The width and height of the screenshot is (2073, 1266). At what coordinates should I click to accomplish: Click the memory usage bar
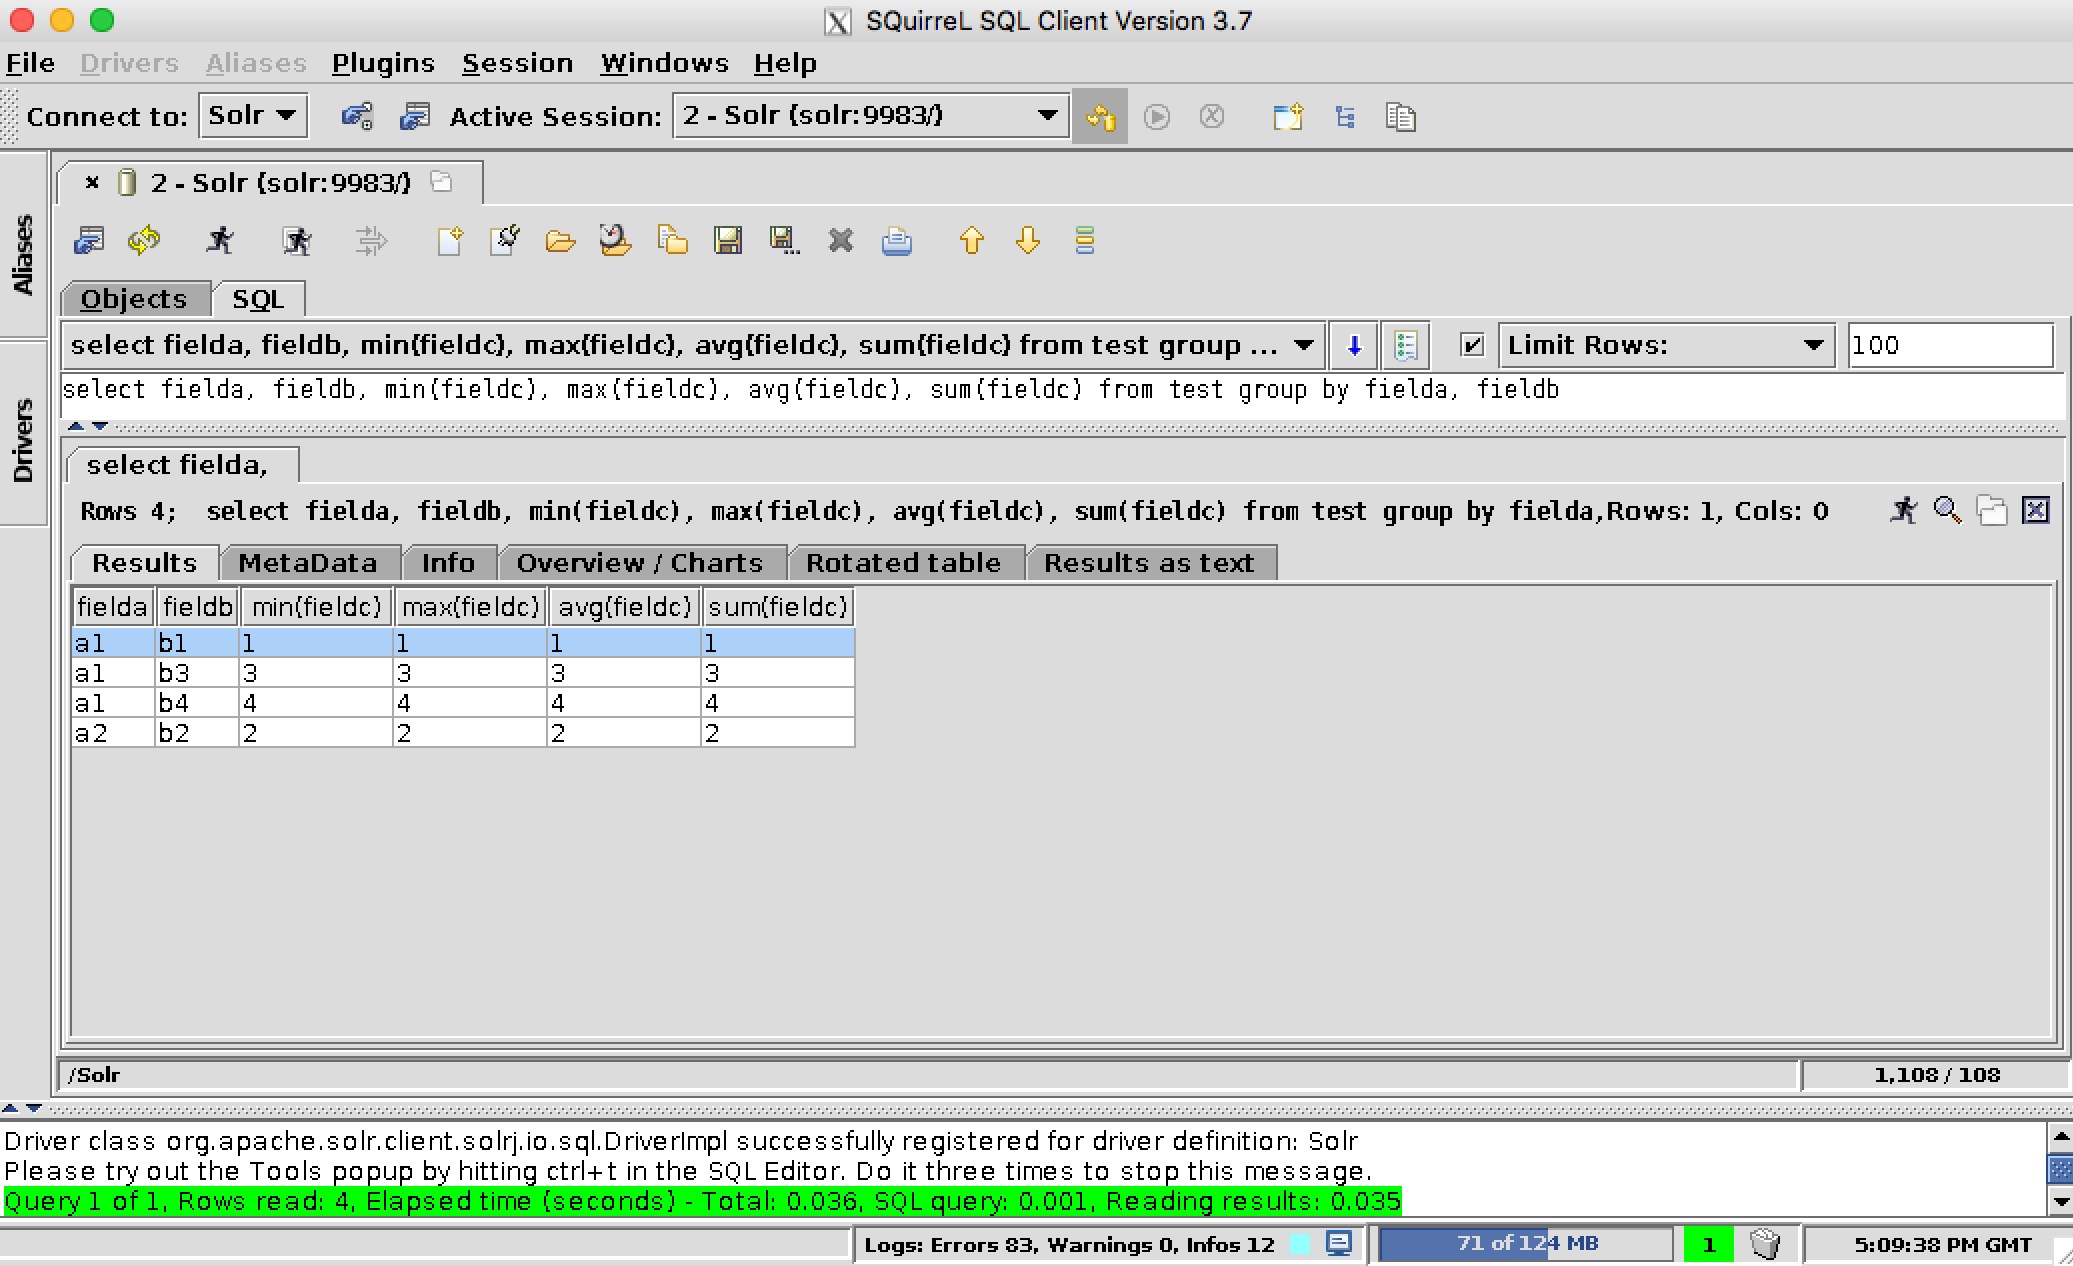click(x=1526, y=1243)
